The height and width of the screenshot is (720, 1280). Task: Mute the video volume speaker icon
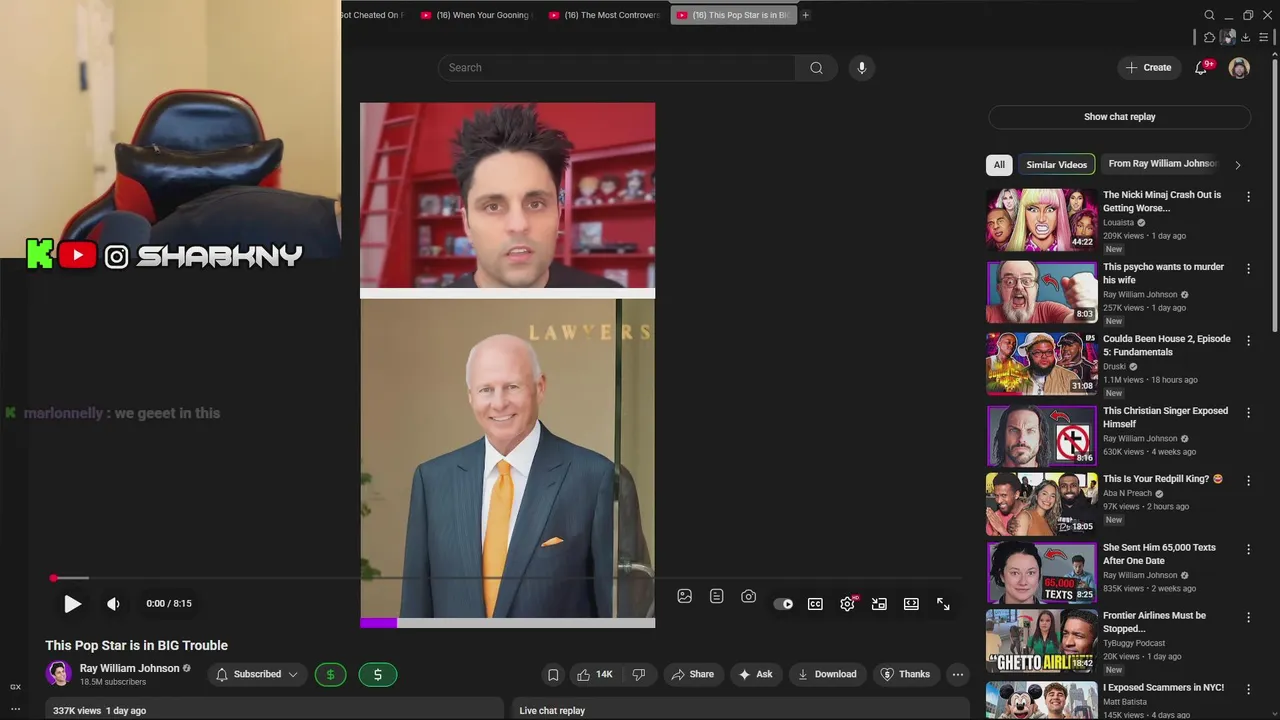click(x=113, y=604)
